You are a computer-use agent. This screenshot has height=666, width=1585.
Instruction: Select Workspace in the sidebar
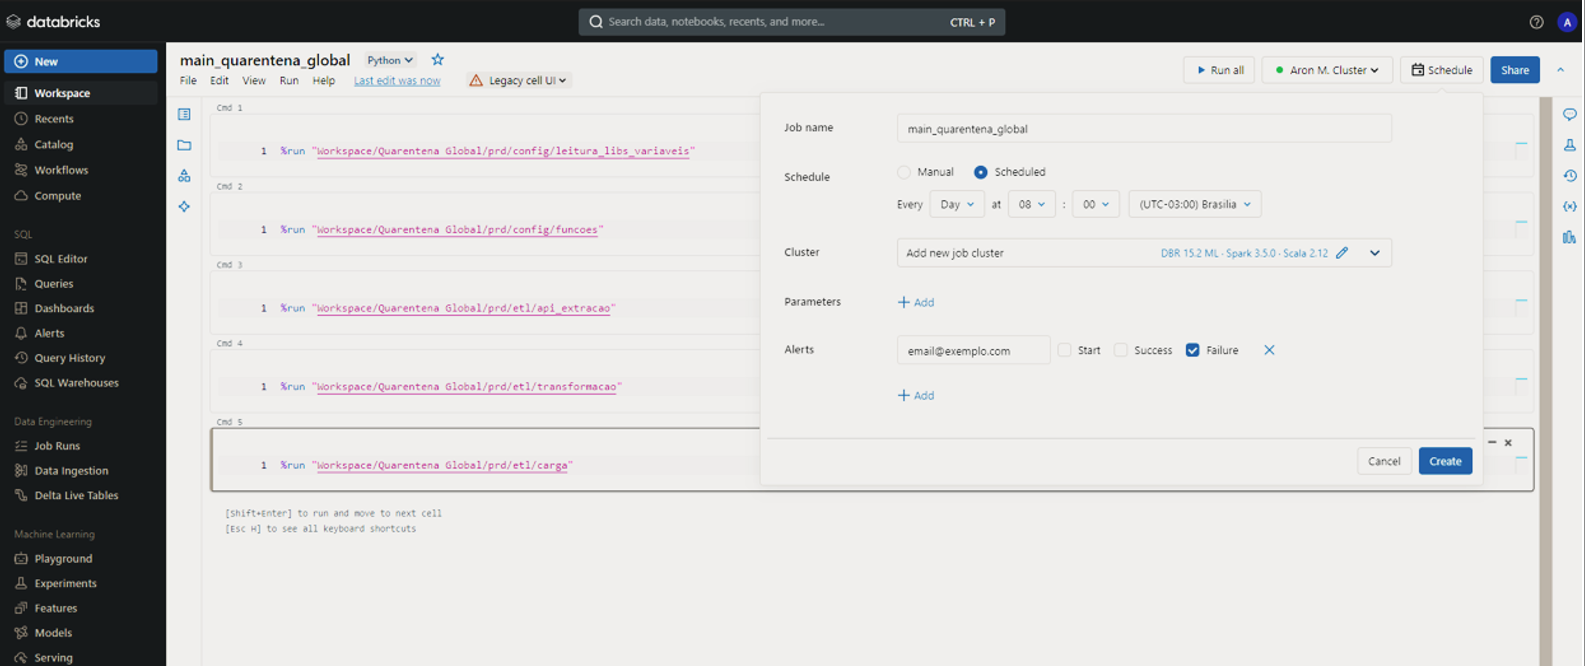pos(81,93)
